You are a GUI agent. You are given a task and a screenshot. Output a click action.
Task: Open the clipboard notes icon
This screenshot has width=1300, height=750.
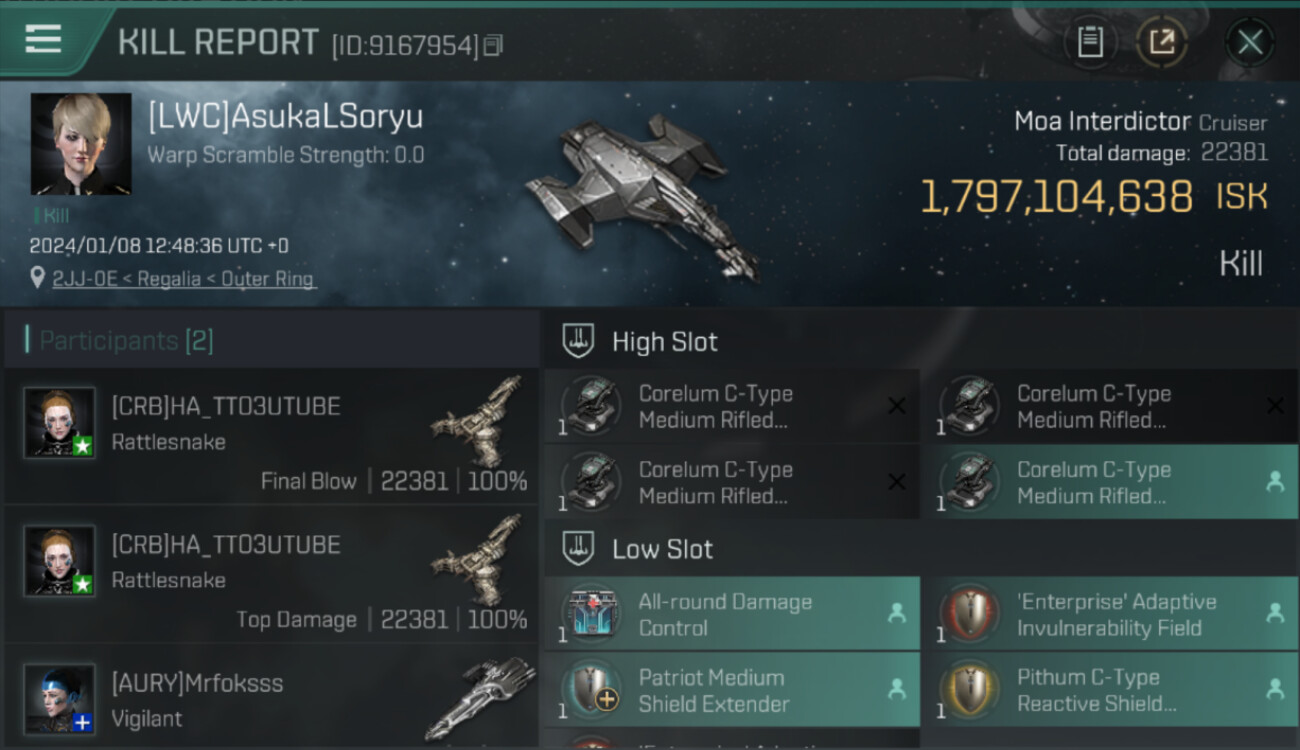point(1090,42)
